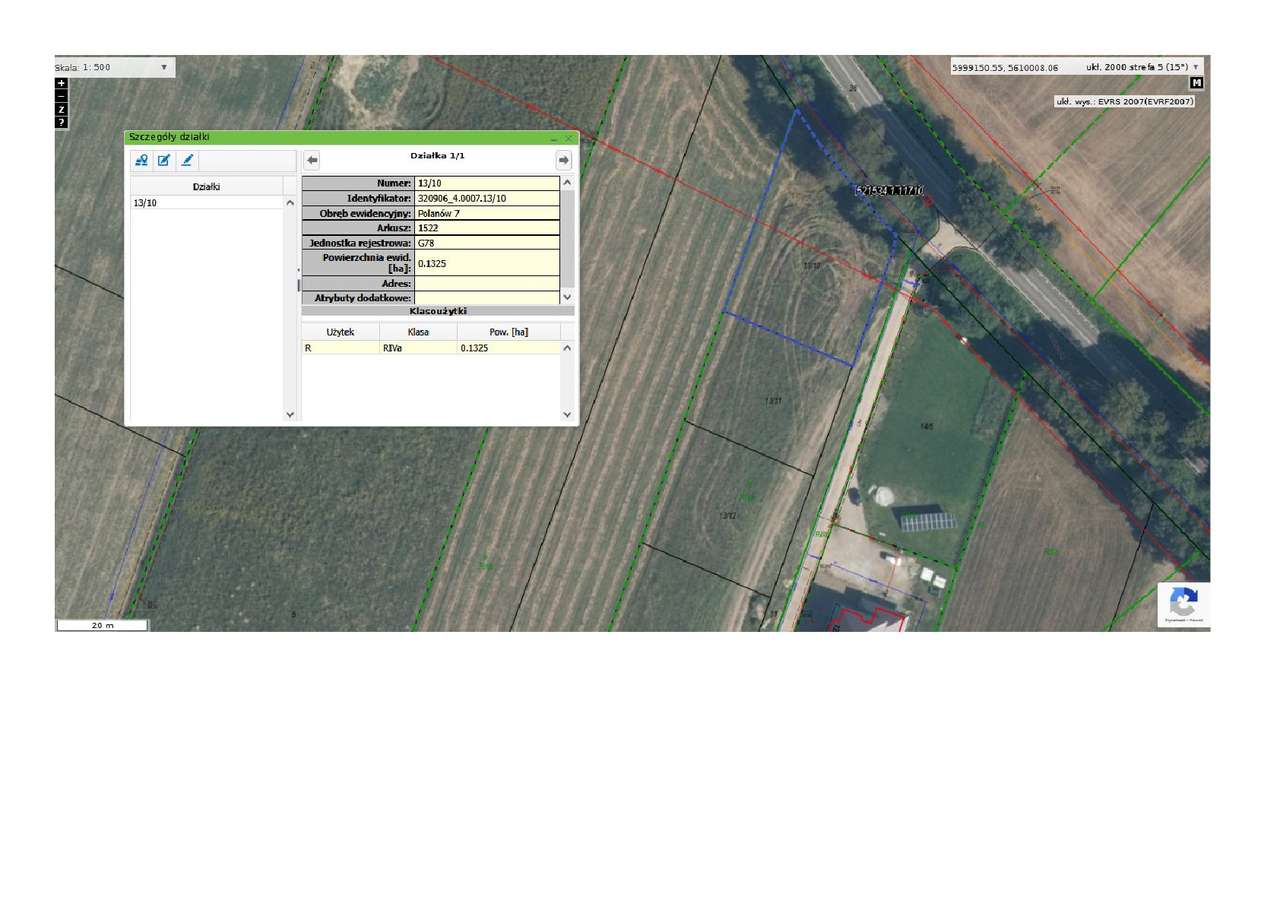Close the Szczegóły działki panel
The width and height of the screenshot is (1280, 905).
[x=569, y=138]
